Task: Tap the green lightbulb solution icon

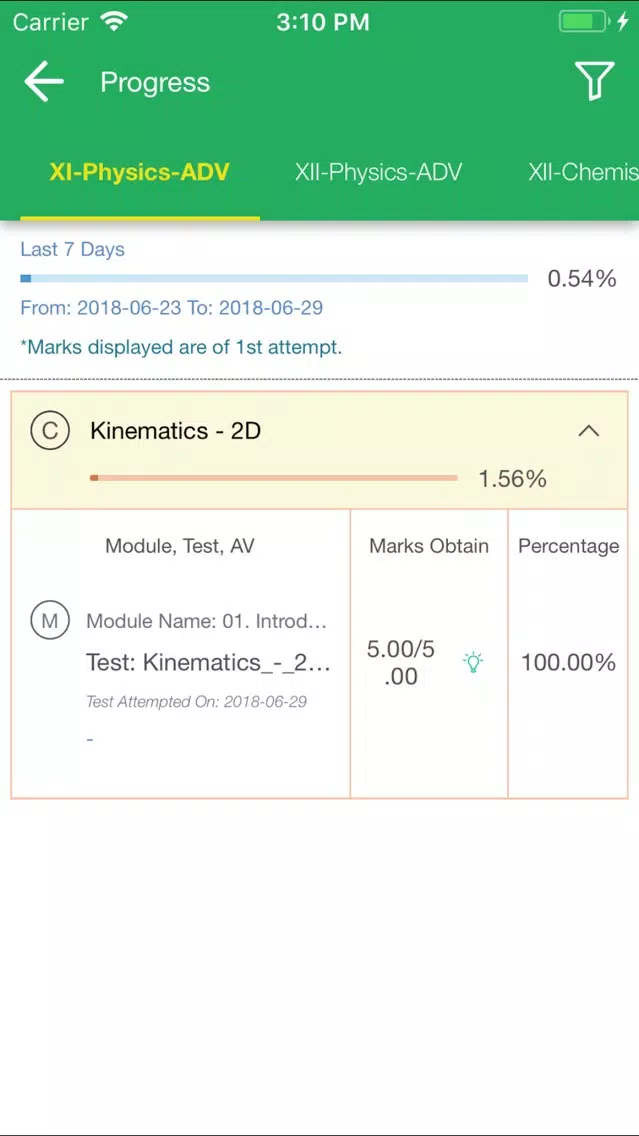Action: 473,662
